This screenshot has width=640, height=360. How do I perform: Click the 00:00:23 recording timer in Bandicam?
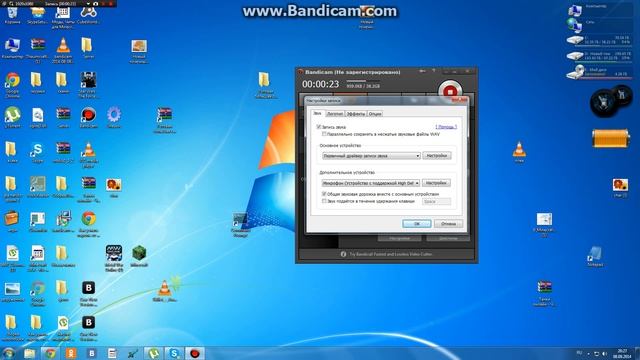320,84
